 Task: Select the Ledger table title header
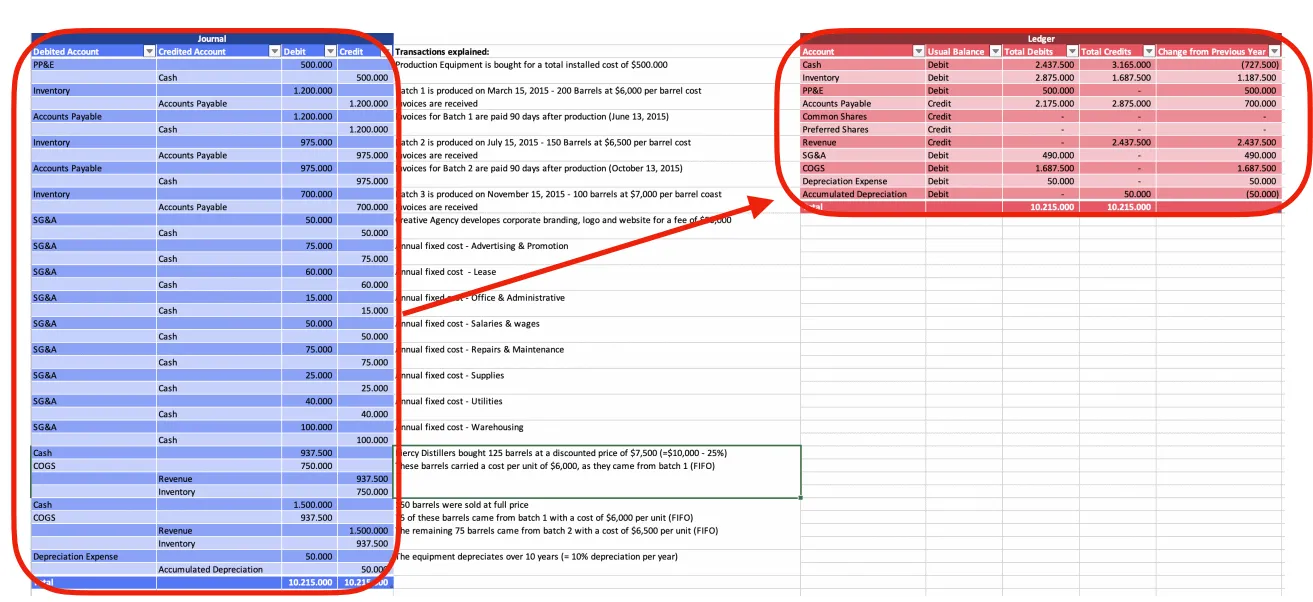[x=1040, y=38]
